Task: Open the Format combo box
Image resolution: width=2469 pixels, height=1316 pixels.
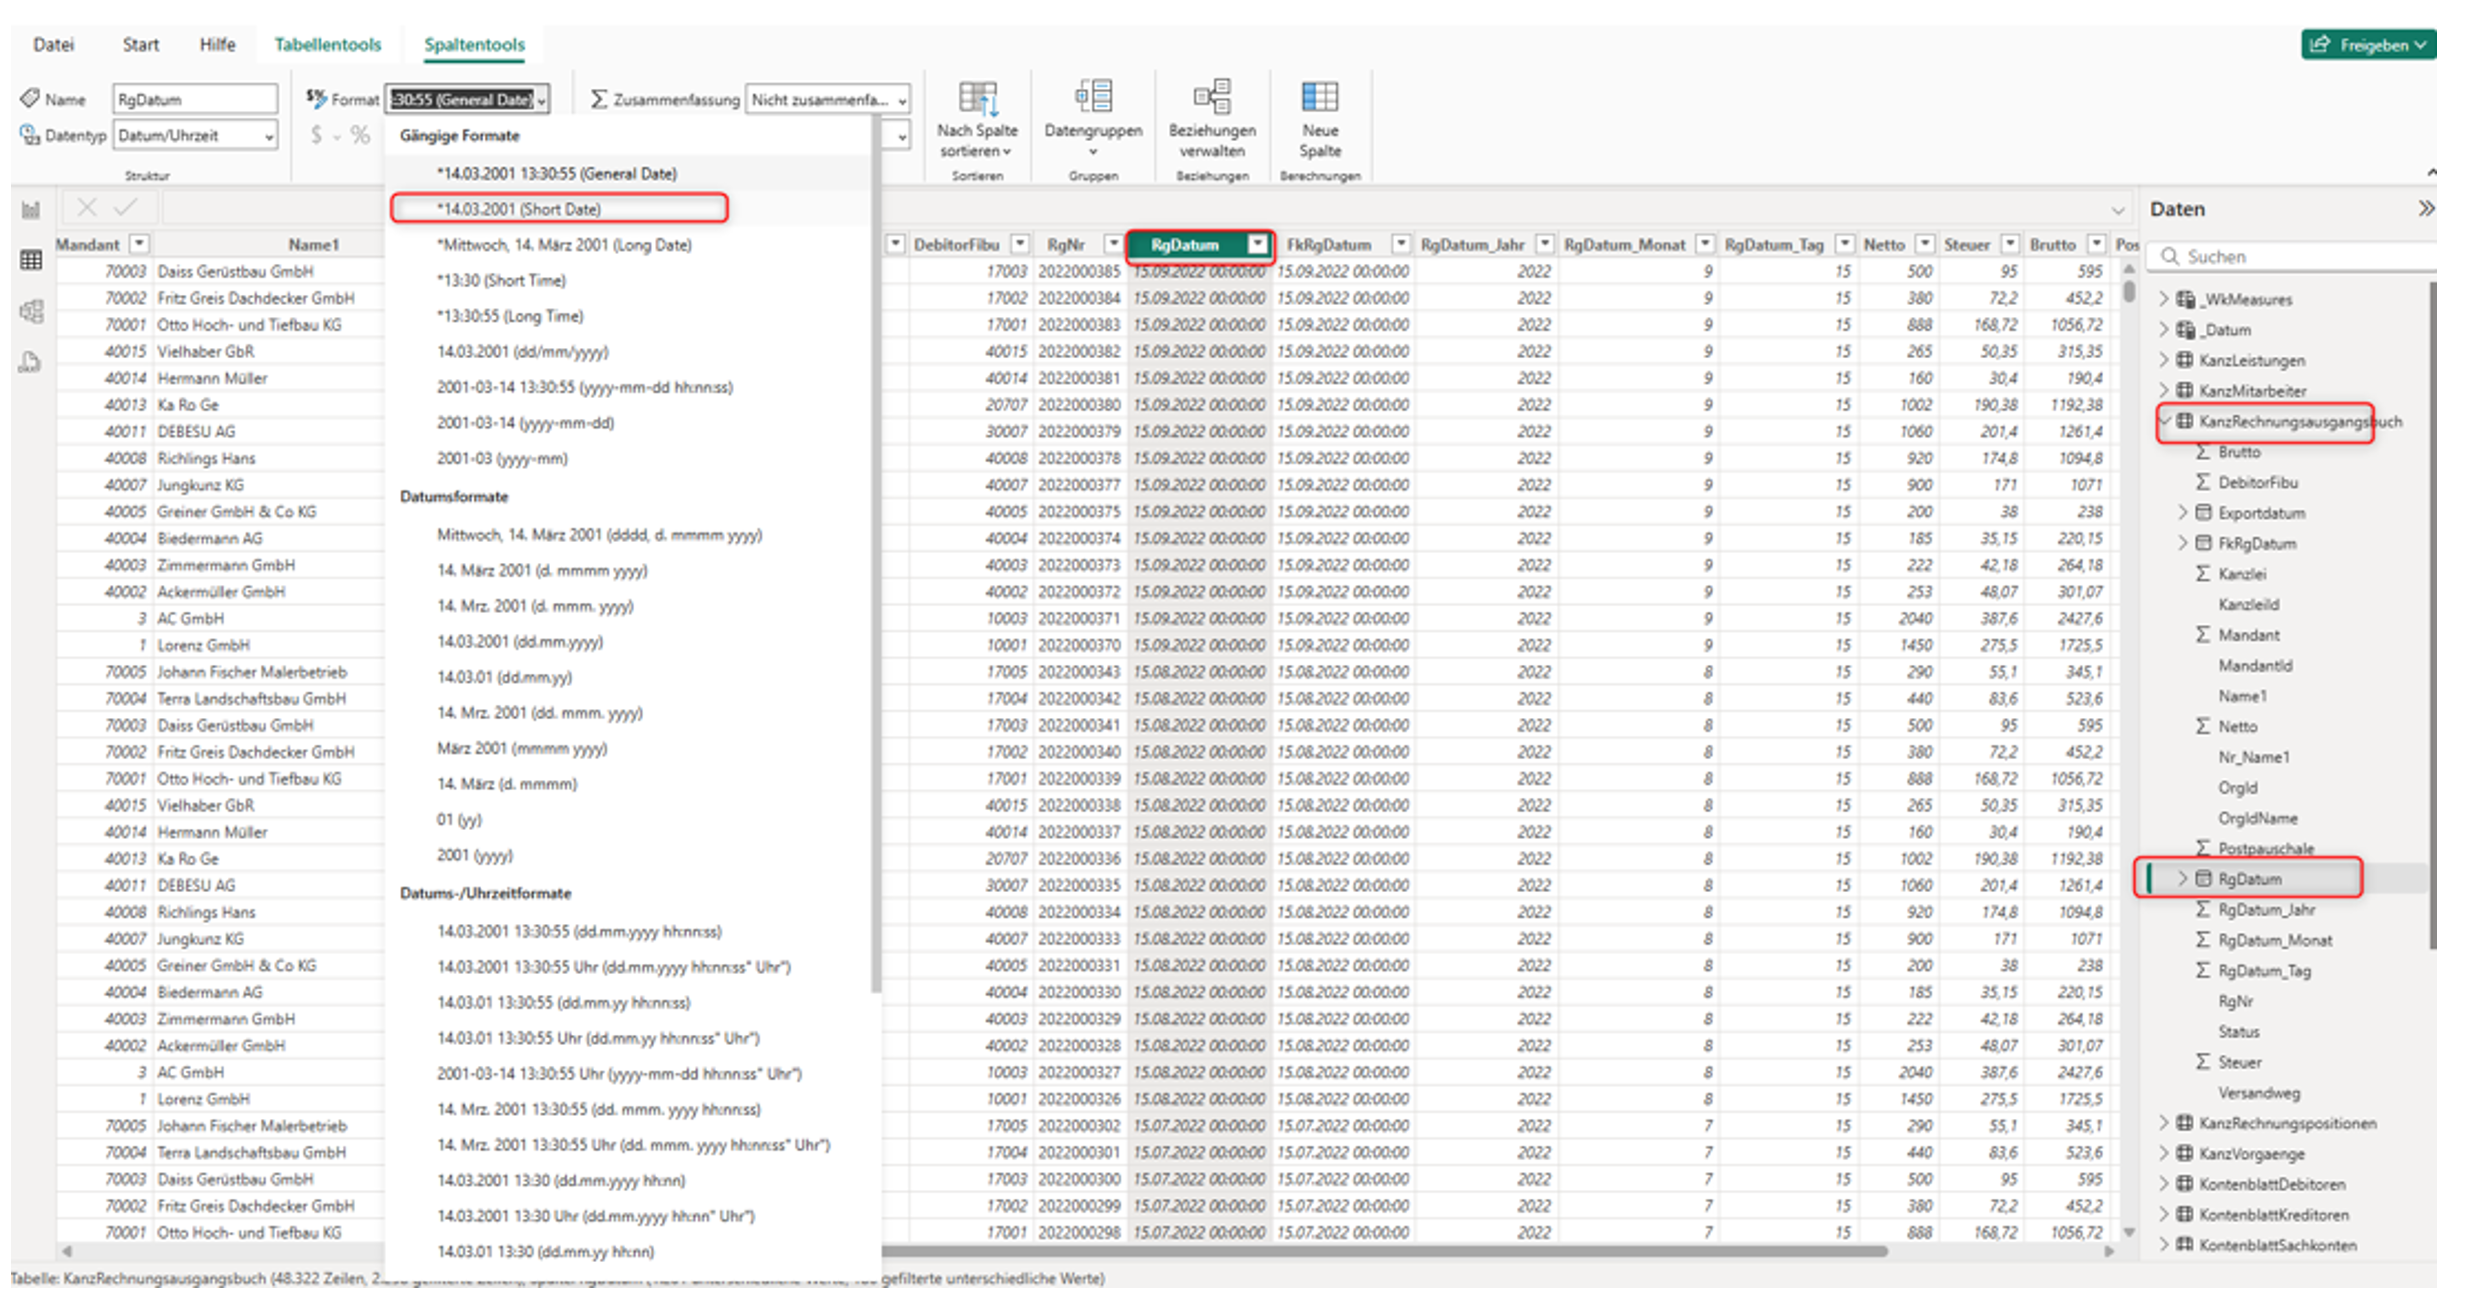Action: pos(467,99)
